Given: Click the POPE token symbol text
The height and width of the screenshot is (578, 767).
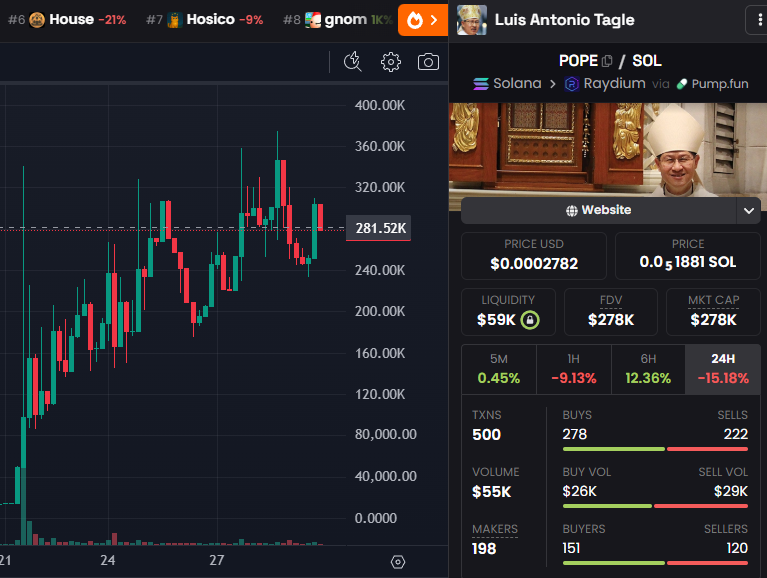Looking at the screenshot, I should coord(578,61).
